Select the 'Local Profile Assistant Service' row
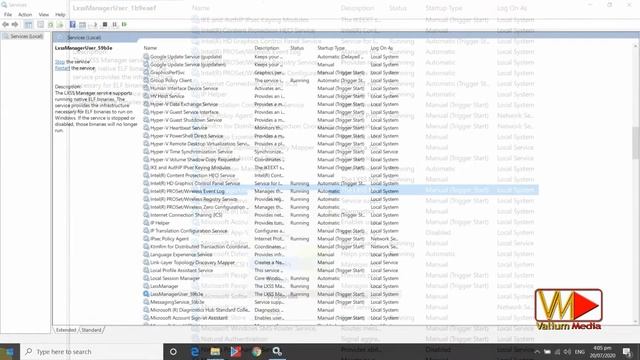The width and height of the screenshot is (640, 360). (271, 270)
